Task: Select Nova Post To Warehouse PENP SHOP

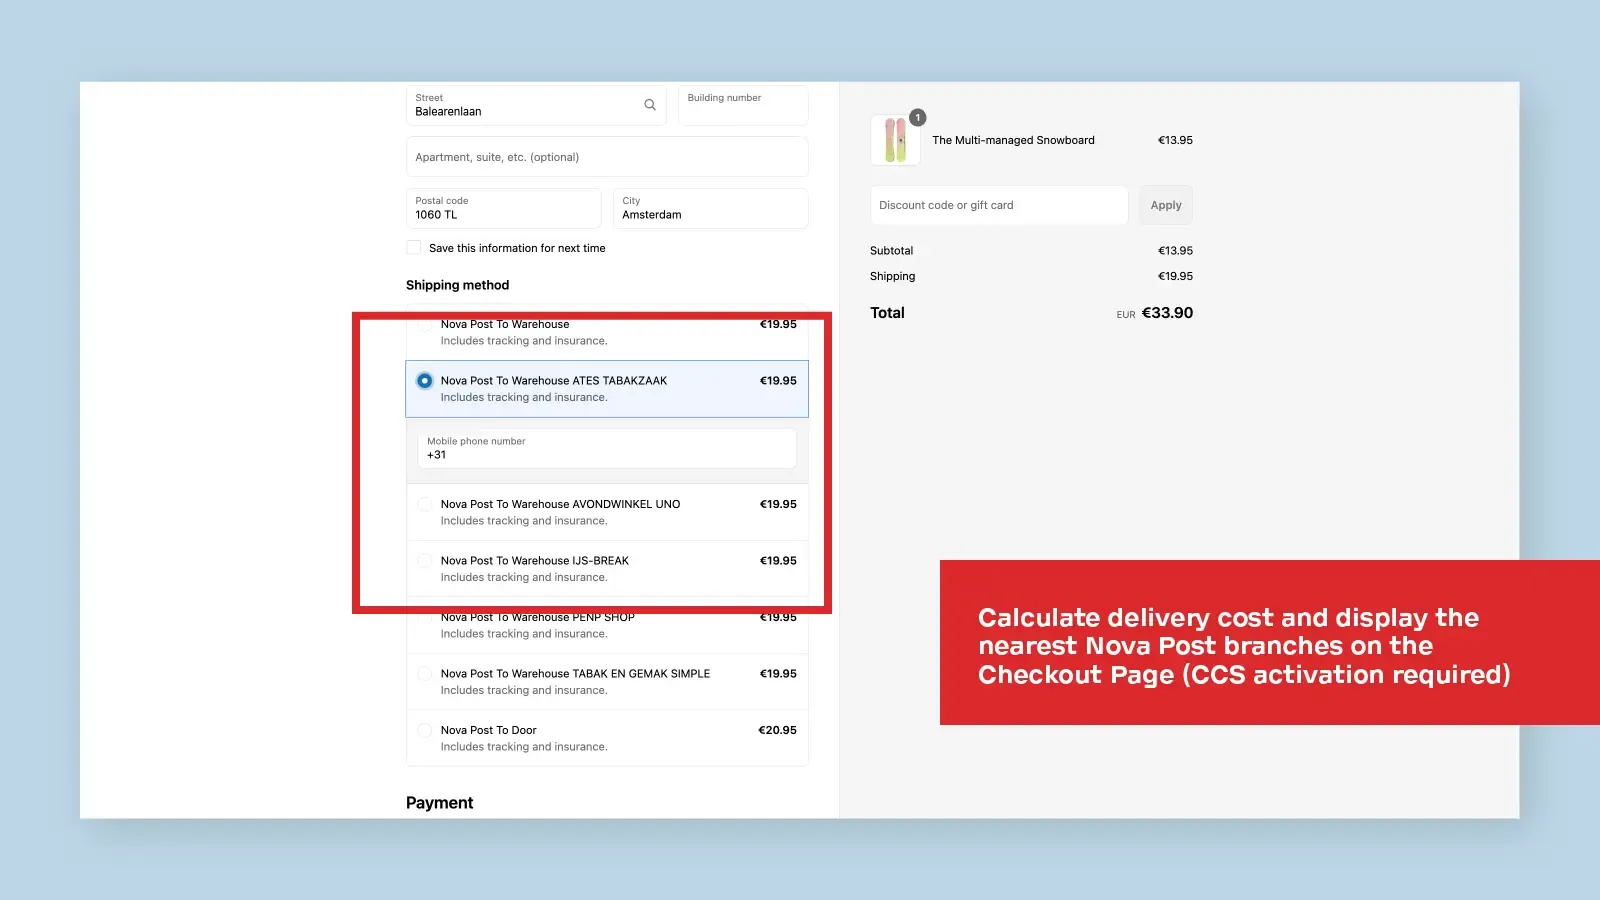Action: (425, 617)
